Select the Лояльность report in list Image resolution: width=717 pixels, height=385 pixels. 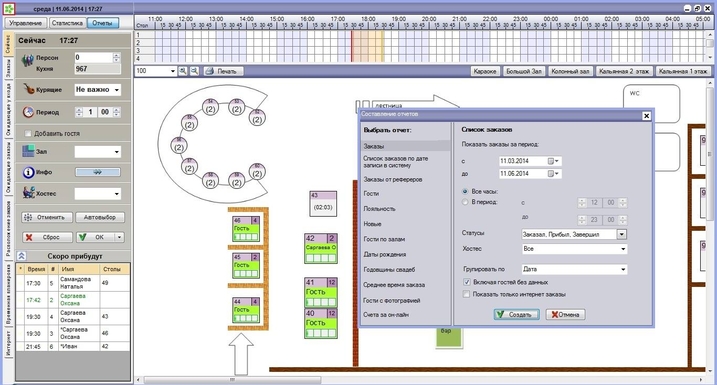click(x=380, y=209)
